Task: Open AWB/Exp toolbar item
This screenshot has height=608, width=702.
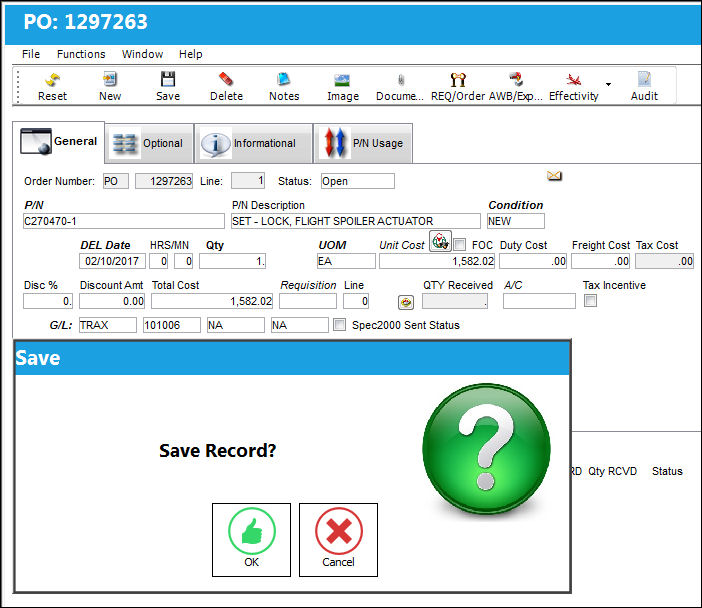Action: click(516, 87)
